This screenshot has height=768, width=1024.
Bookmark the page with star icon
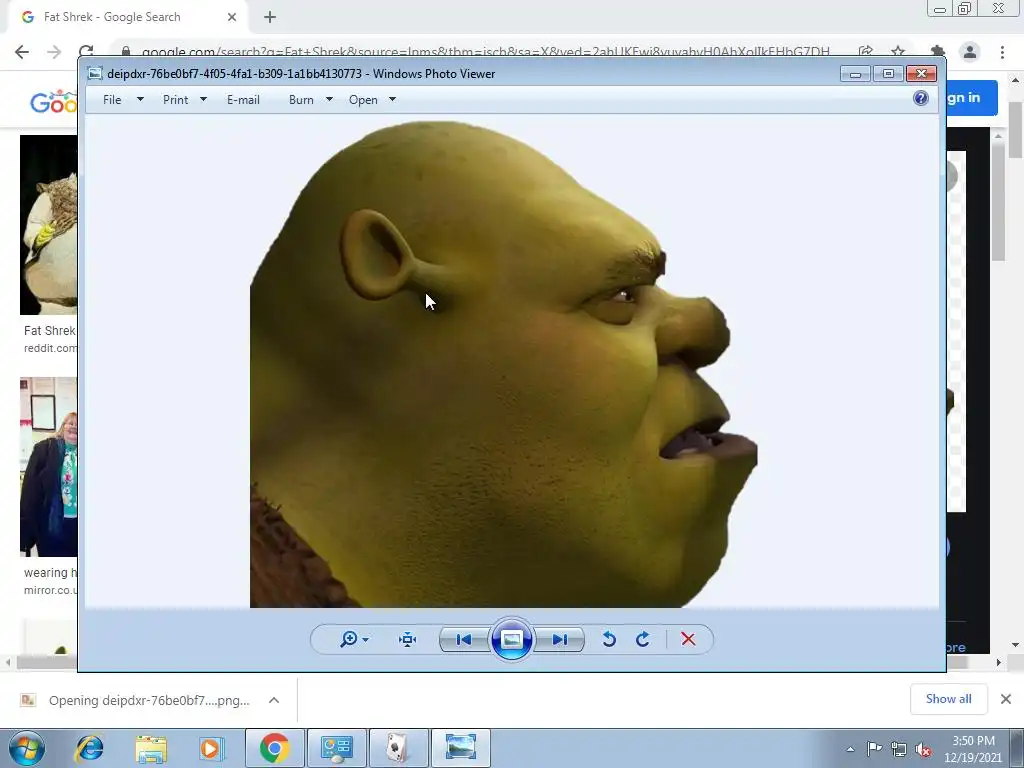coord(899,52)
